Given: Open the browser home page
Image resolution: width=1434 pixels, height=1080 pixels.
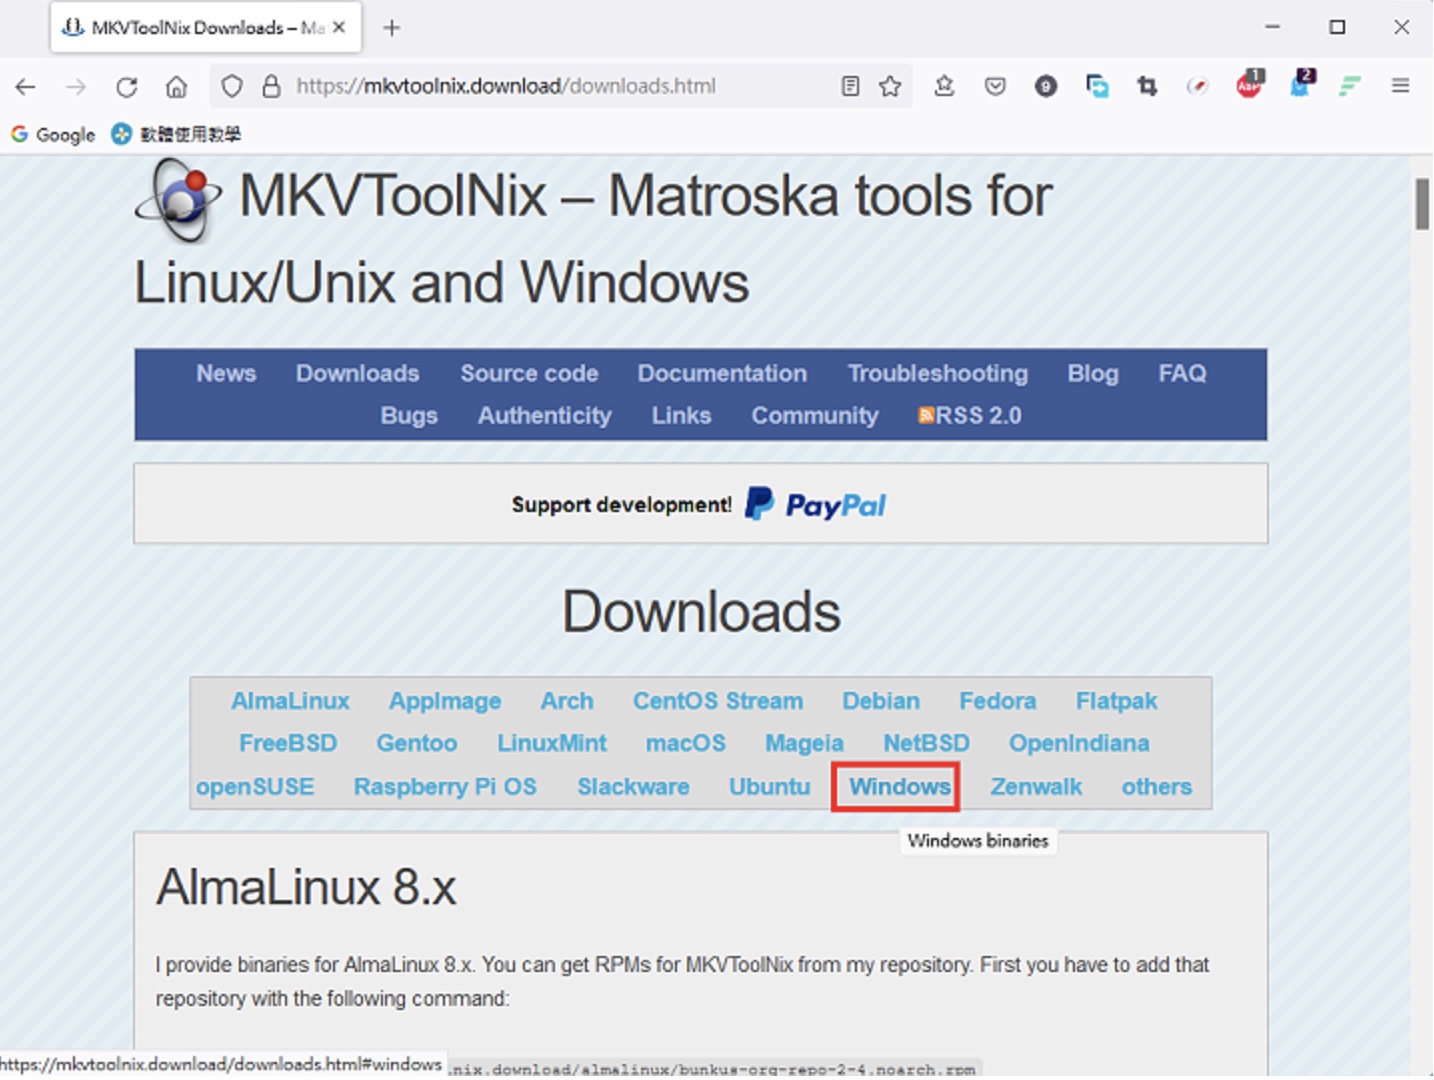Looking at the screenshot, I should tap(176, 87).
